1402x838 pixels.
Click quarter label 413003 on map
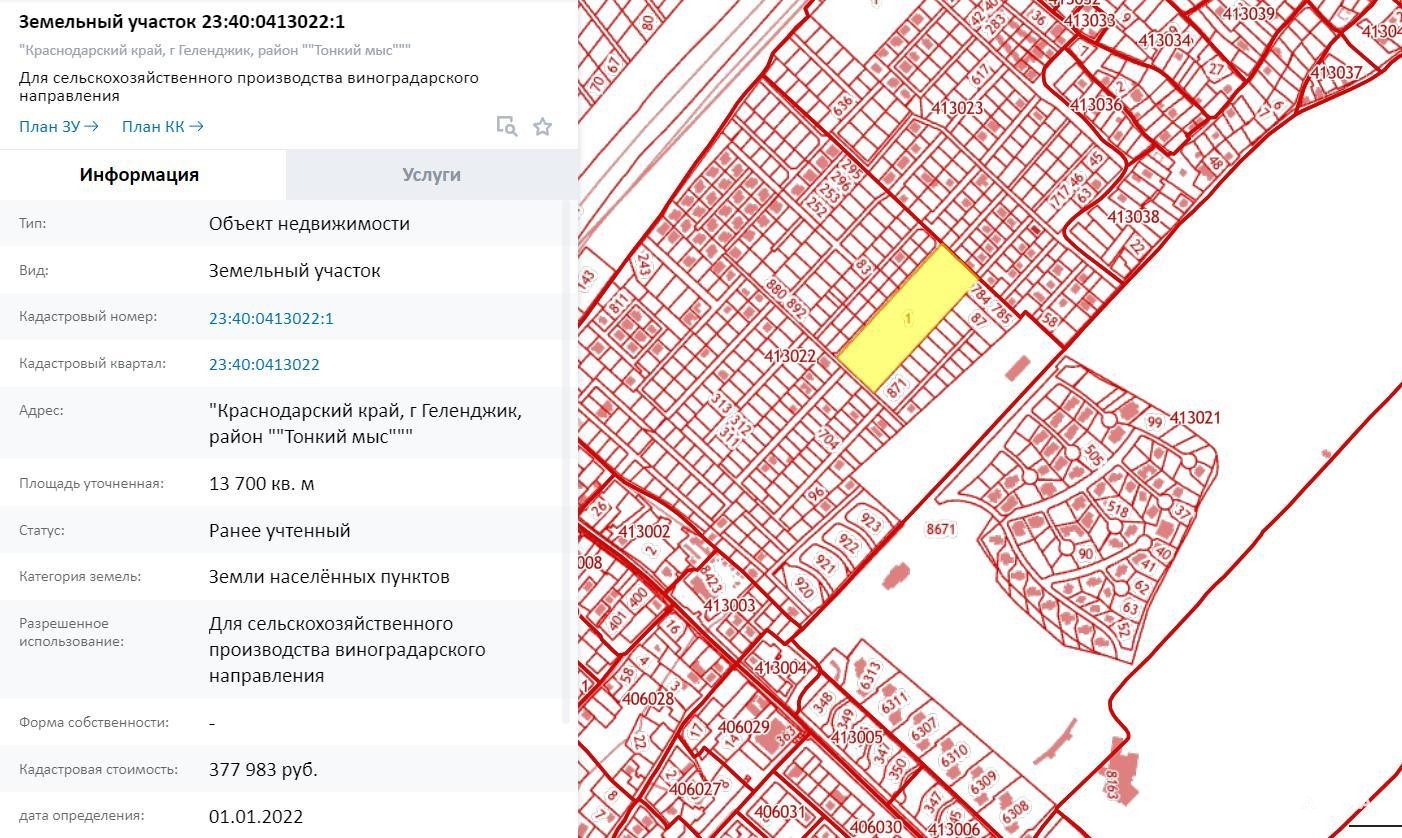(729, 605)
